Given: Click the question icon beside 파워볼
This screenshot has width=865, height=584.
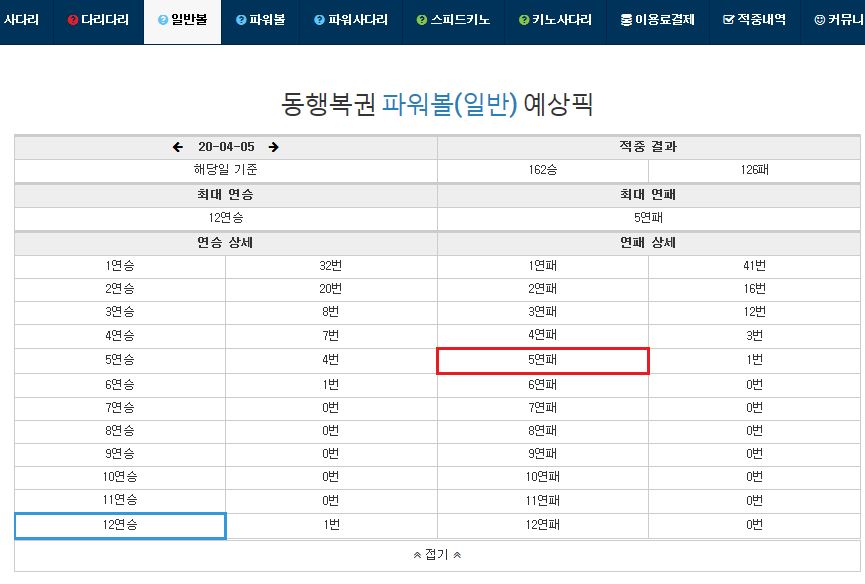Looking at the screenshot, I should 241,20.
